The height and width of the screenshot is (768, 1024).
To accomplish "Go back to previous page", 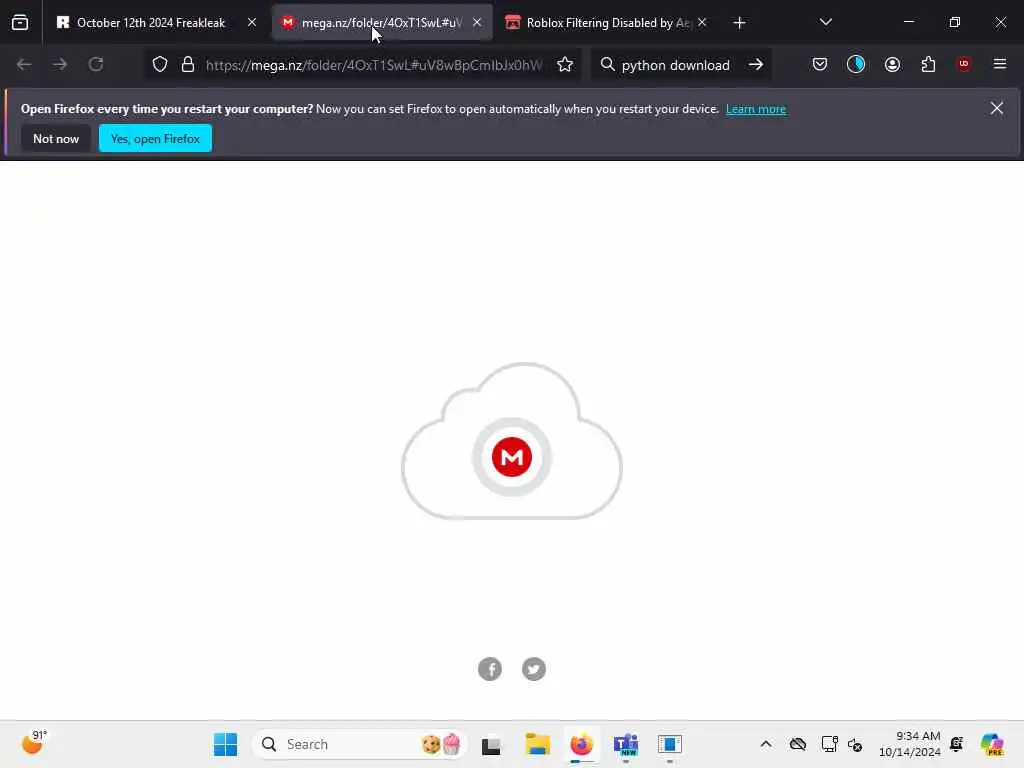I will [24, 65].
